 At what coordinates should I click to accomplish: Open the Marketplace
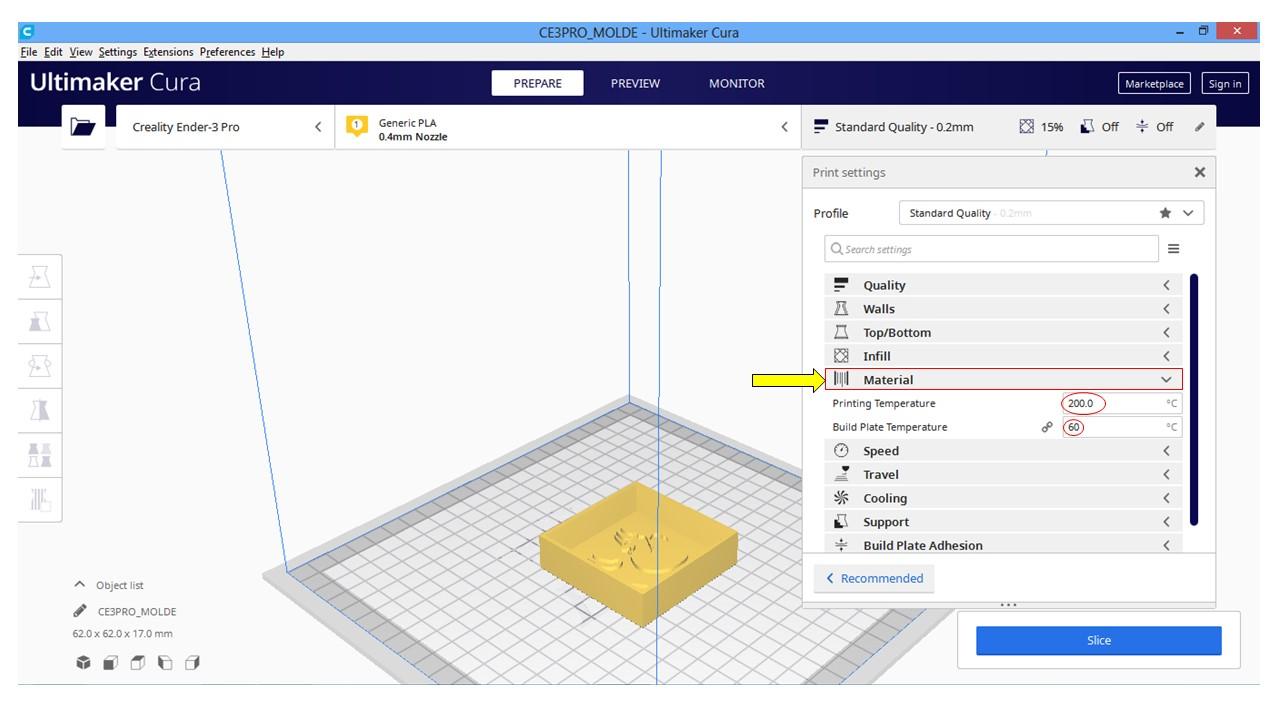1154,84
